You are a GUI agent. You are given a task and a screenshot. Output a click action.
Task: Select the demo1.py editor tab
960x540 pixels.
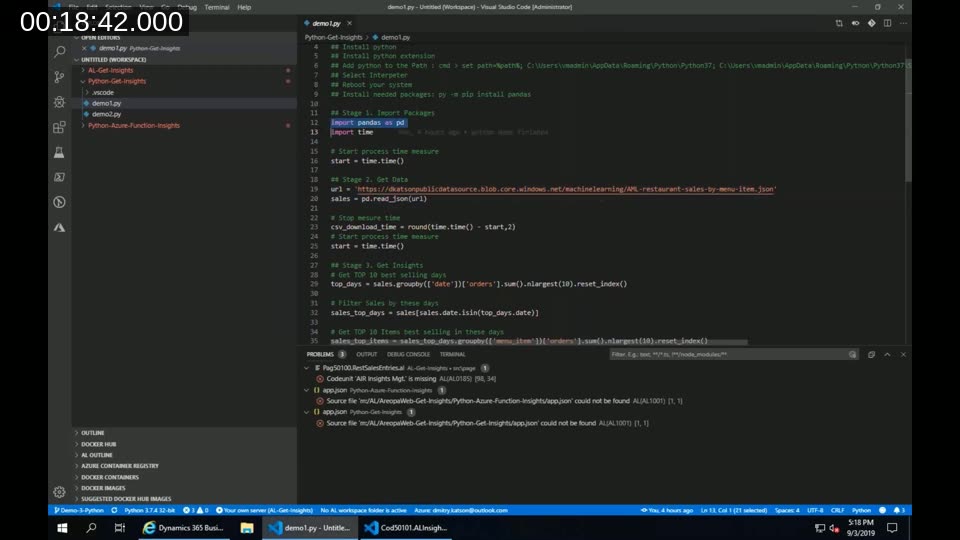[x=326, y=23]
